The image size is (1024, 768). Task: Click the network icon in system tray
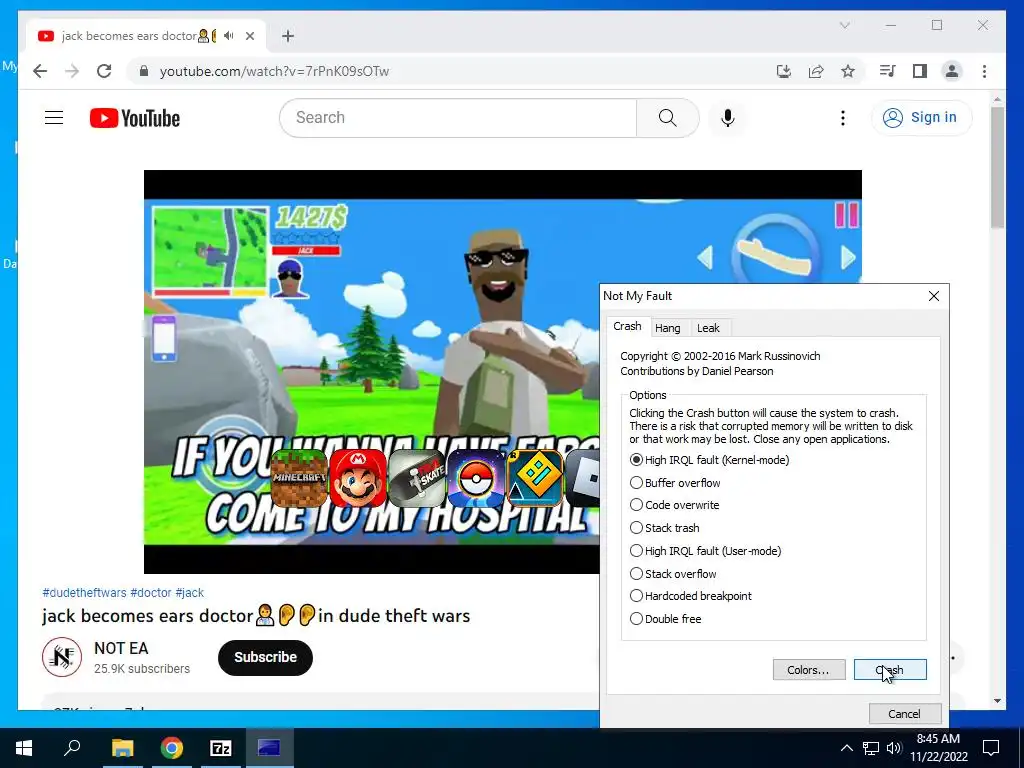tap(871, 748)
